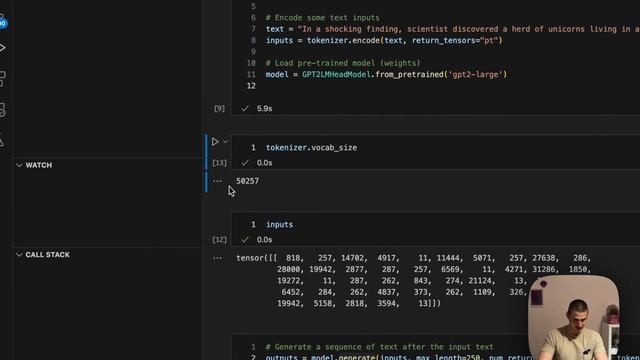640x360 pixels.
Task: Click the 'WATCH' header label
Action: [39, 165]
